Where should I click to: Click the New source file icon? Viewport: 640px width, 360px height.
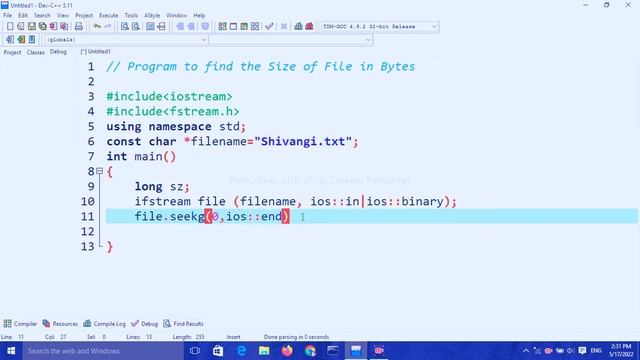[x=10, y=27]
